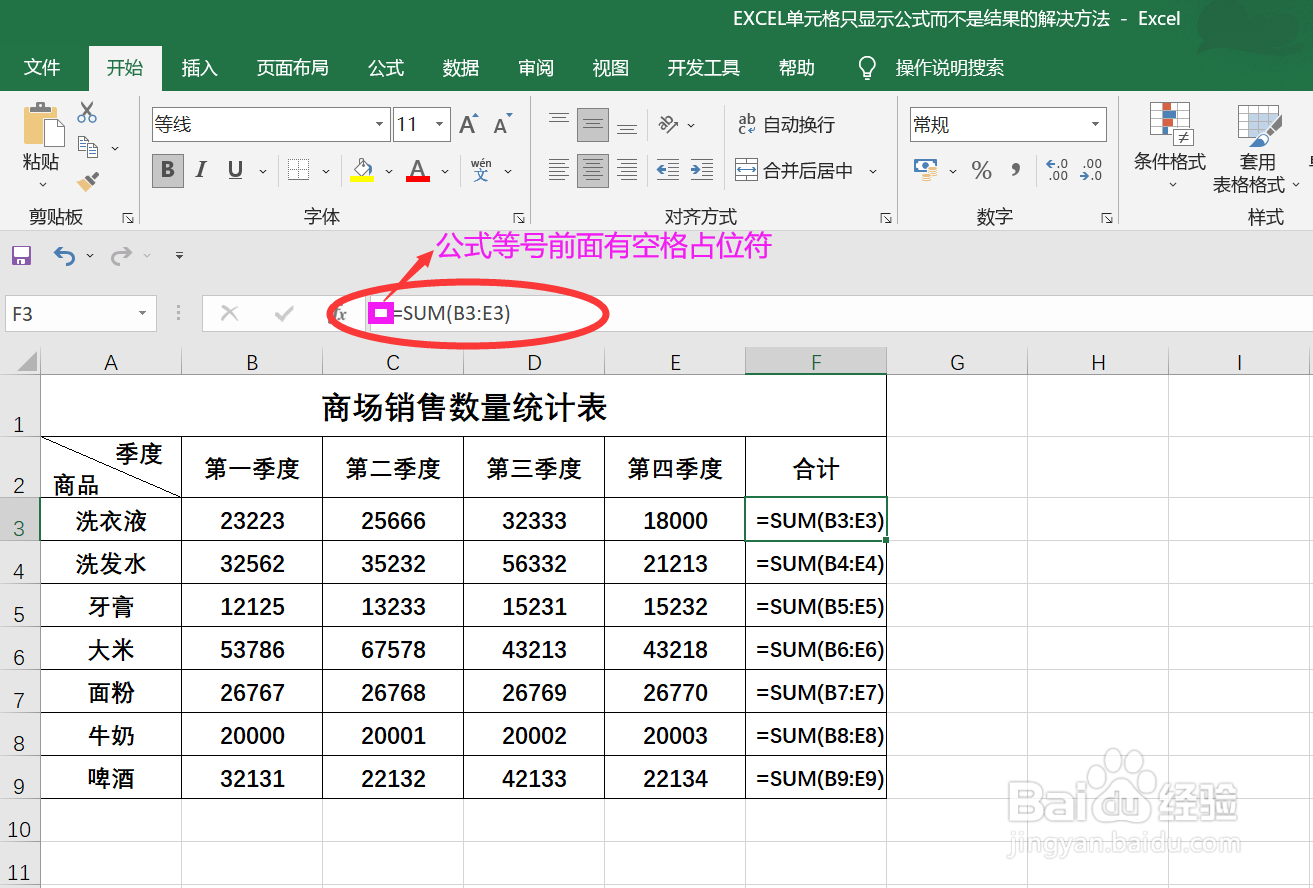1313x888 pixels.
Task: Open the borders dropdown arrow
Action: (326, 171)
